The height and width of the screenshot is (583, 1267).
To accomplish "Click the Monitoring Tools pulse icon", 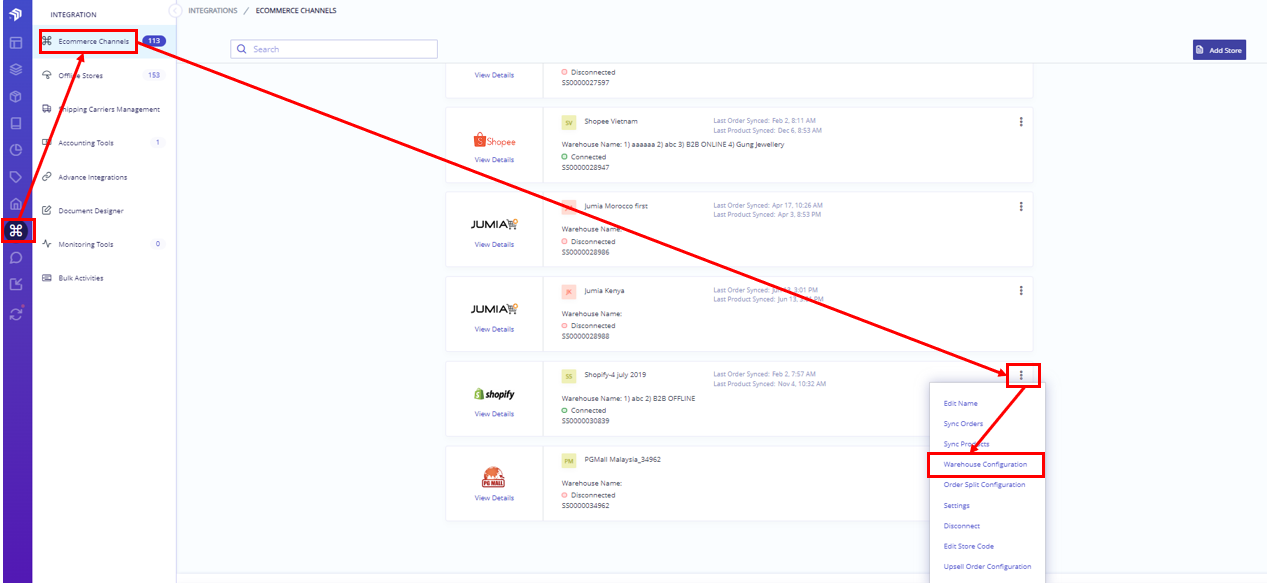I will point(47,244).
